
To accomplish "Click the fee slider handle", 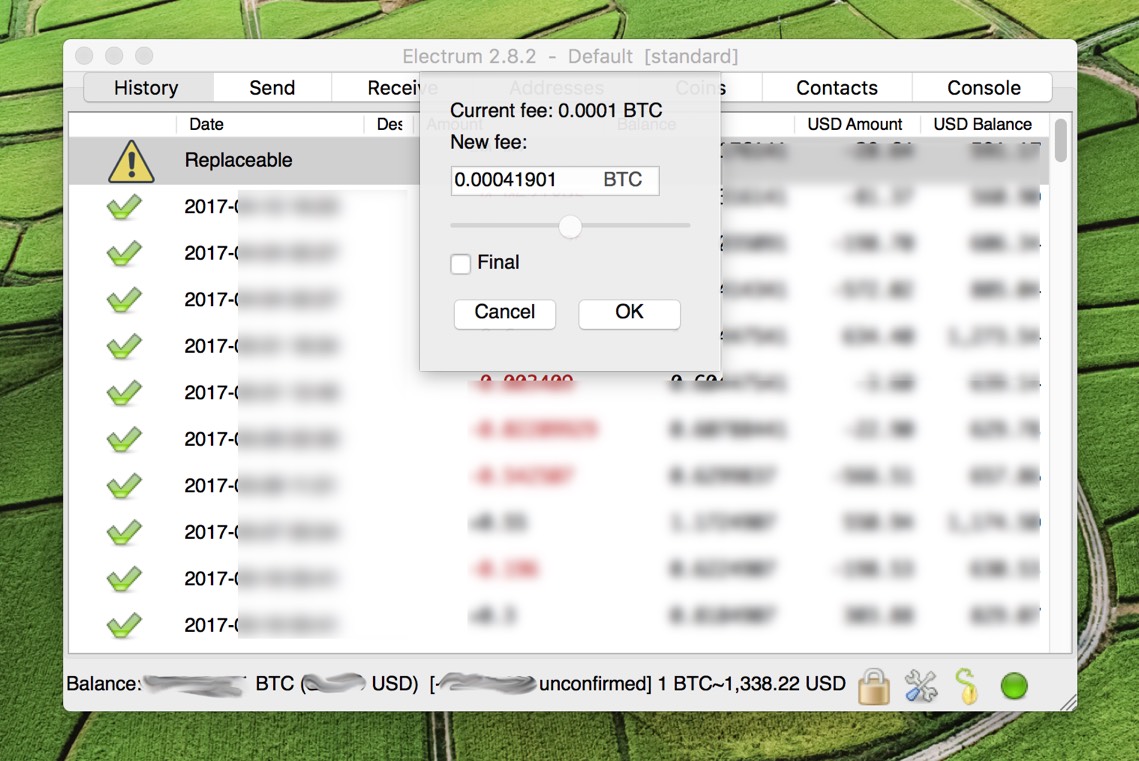I will (570, 227).
